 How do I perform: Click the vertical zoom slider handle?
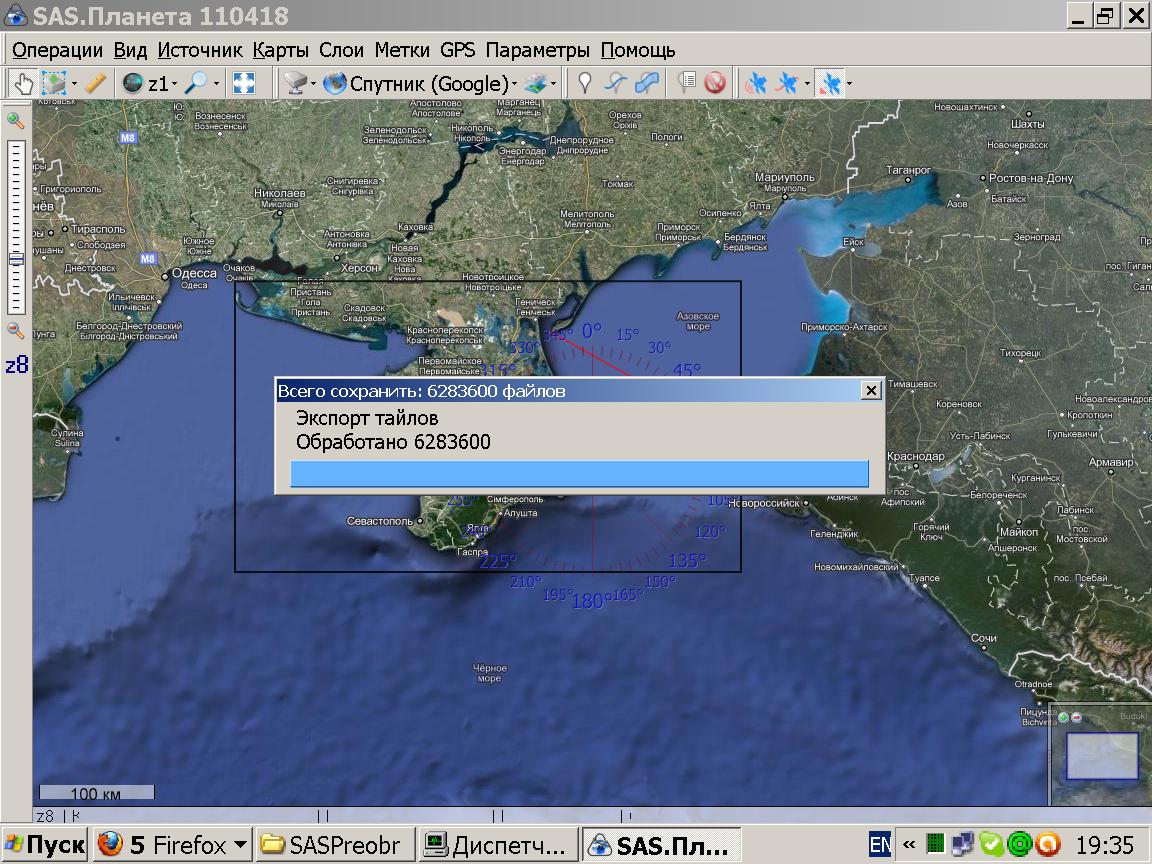tap(16, 259)
